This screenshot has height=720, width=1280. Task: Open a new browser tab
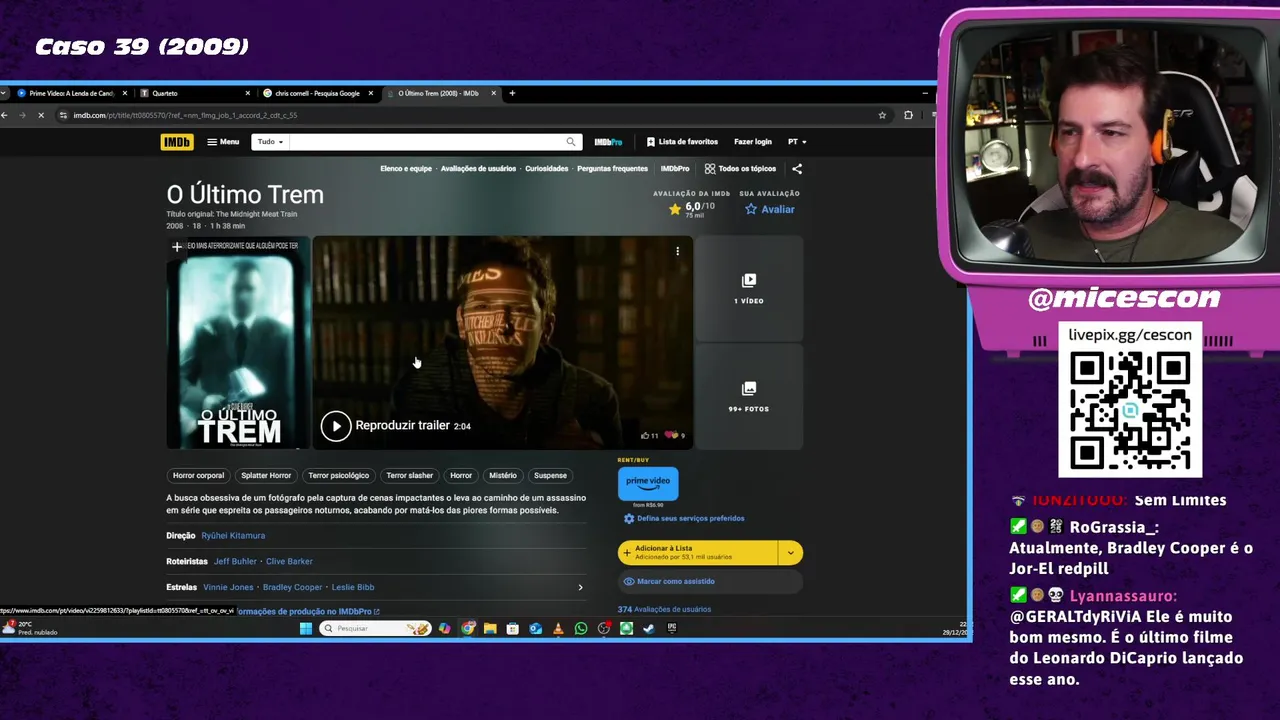click(512, 93)
